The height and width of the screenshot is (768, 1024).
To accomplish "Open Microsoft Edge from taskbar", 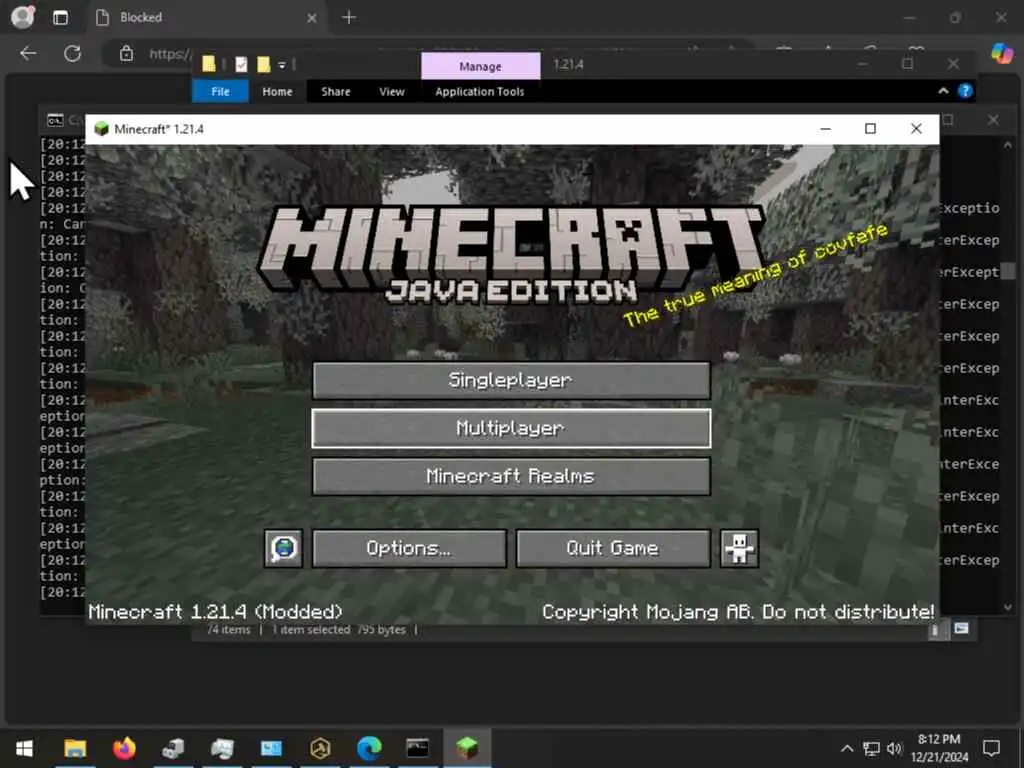I will (369, 748).
